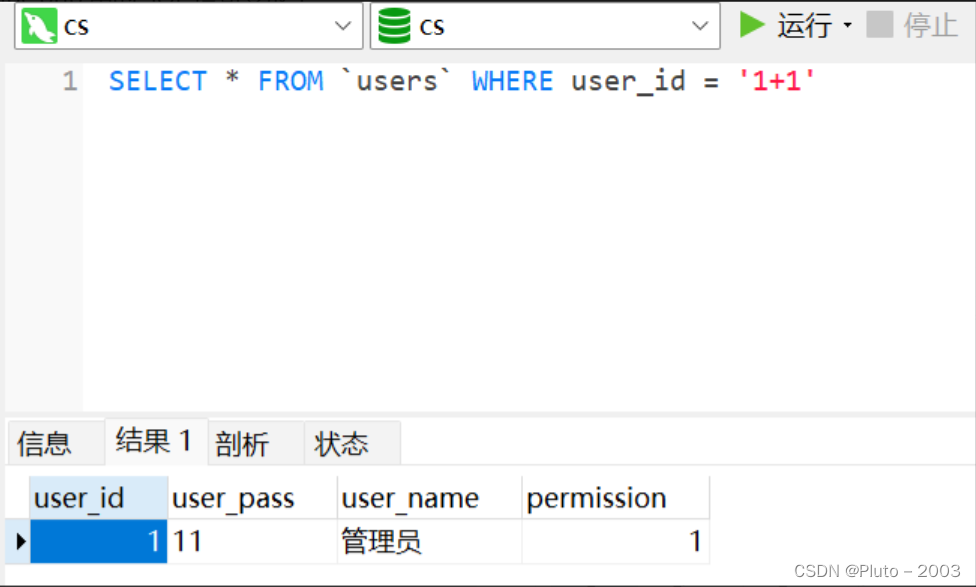Click the connection icon beside cs selector
Screen dimensions: 976x587
[35, 25]
